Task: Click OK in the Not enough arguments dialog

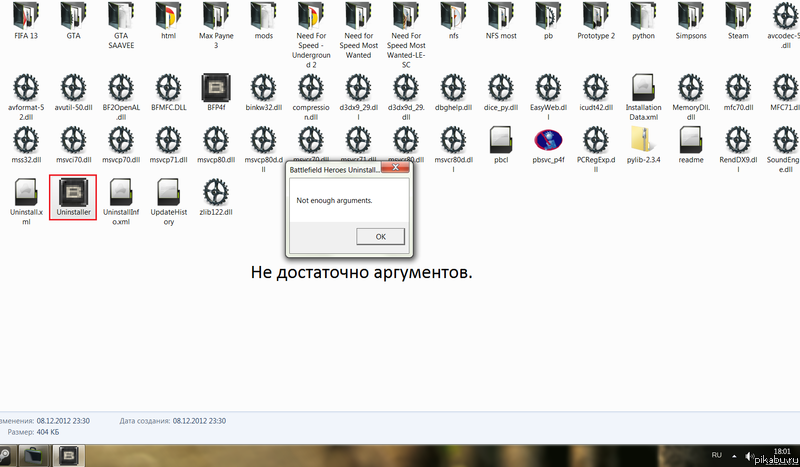Action: [x=381, y=236]
